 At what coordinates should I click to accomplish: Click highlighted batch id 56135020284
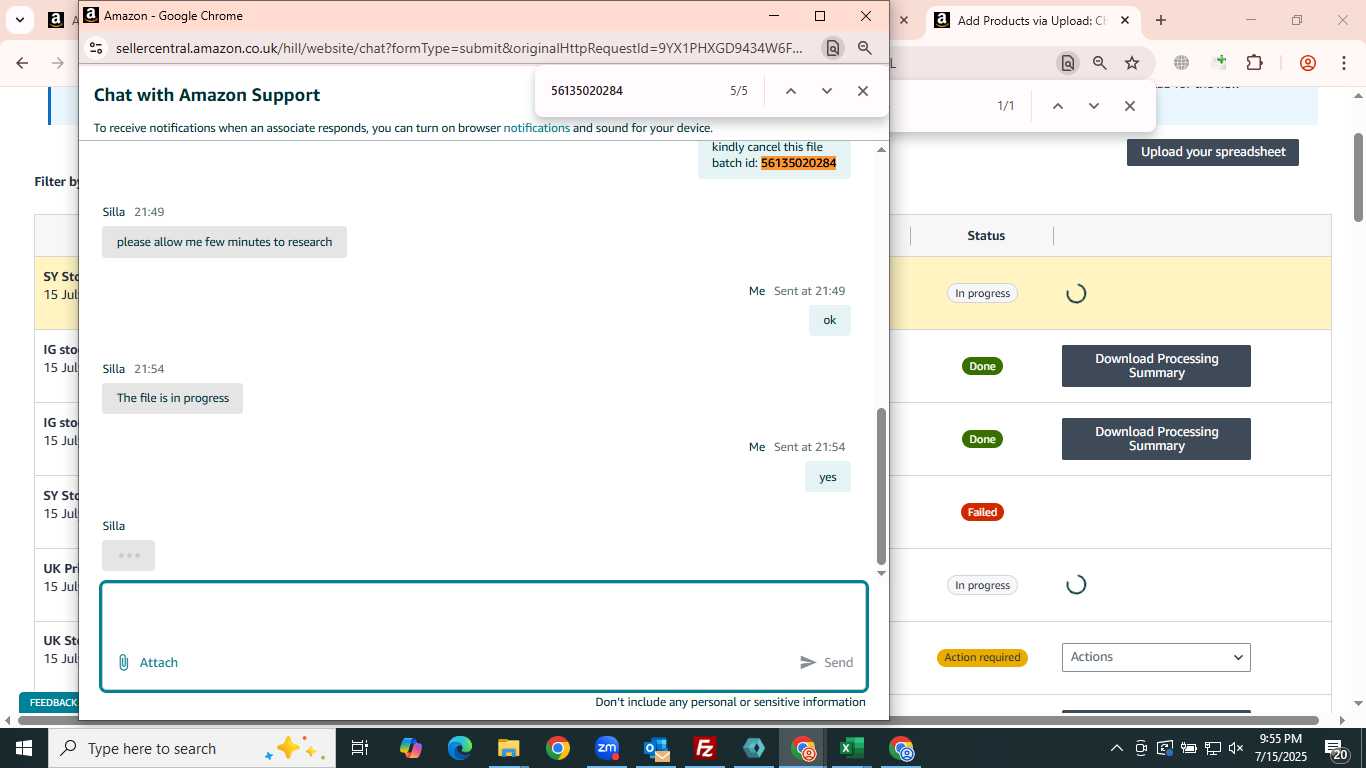[x=798, y=163]
